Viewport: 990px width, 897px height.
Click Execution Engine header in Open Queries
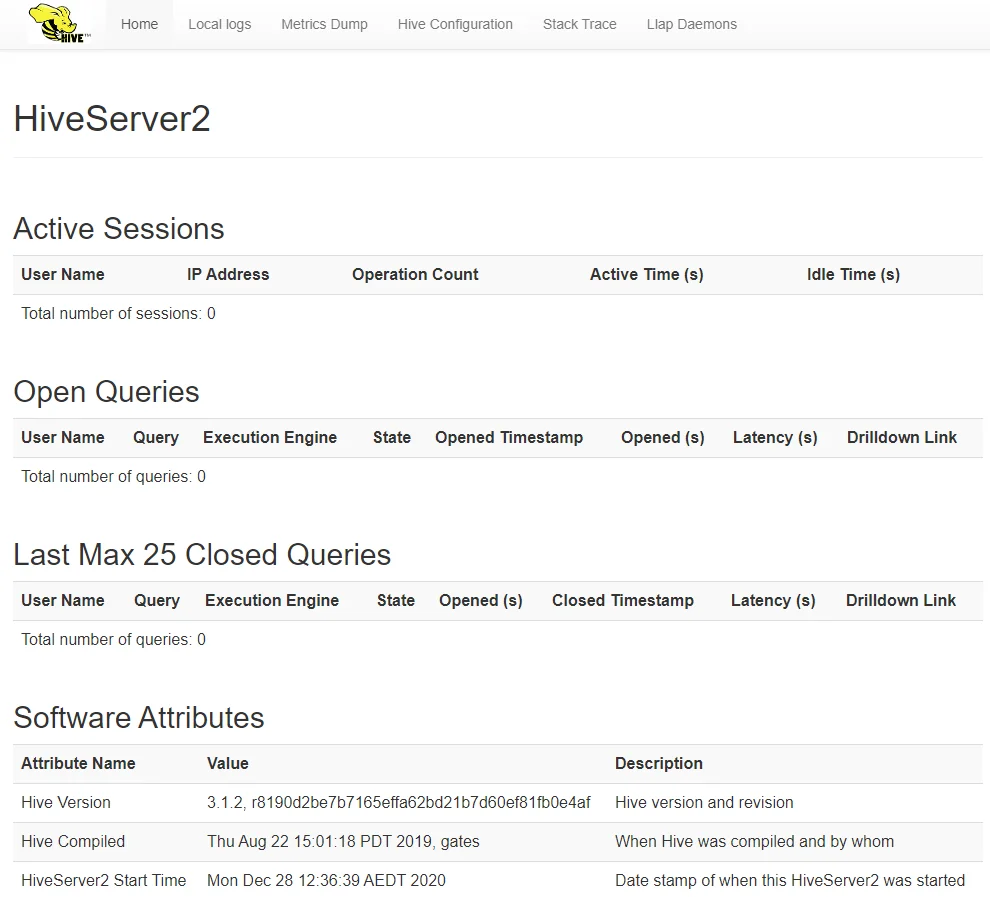tap(270, 438)
